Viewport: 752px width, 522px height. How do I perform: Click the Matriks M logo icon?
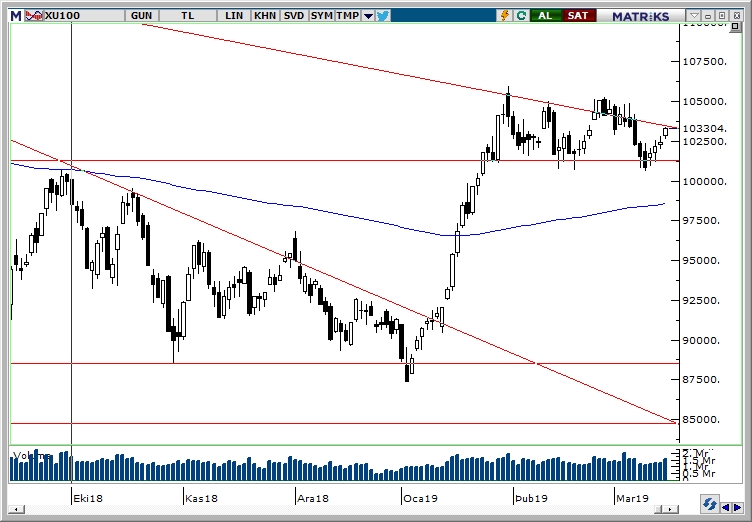(16, 15)
